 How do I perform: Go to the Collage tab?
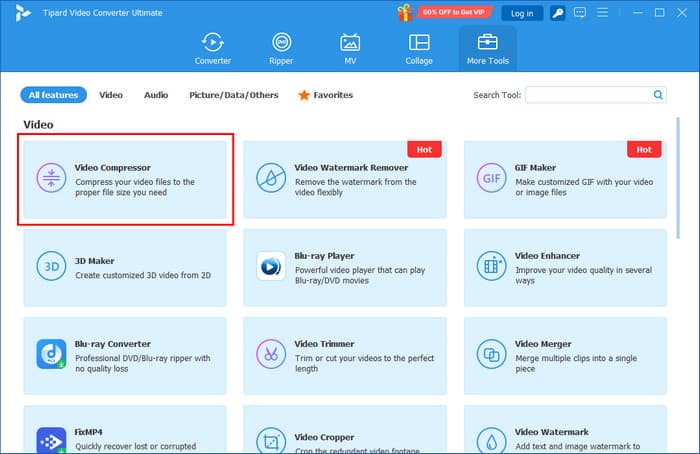(419, 48)
